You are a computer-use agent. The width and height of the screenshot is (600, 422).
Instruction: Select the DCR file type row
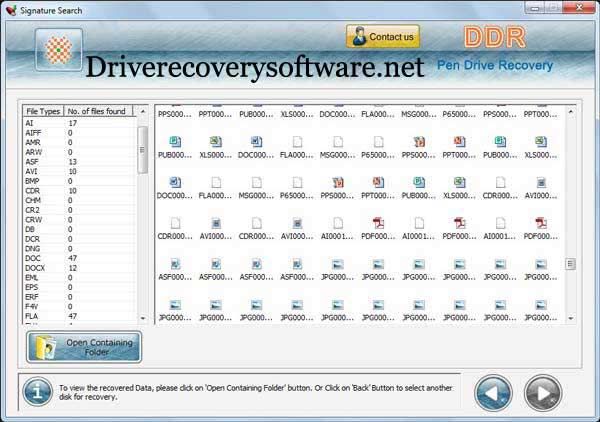click(x=79, y=239)
